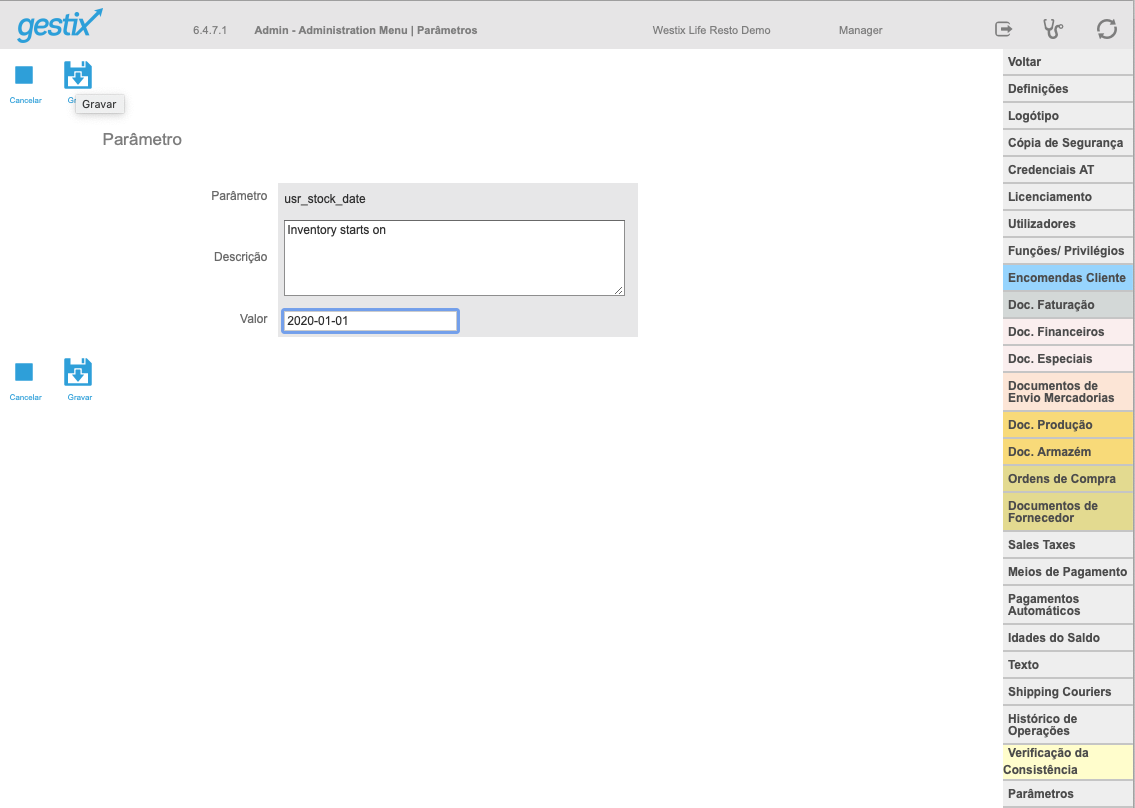The width and height of the screenshot is (1135, 808).
Task: Open Verificação da Consistência menu item
Action: click(1068, 762)
